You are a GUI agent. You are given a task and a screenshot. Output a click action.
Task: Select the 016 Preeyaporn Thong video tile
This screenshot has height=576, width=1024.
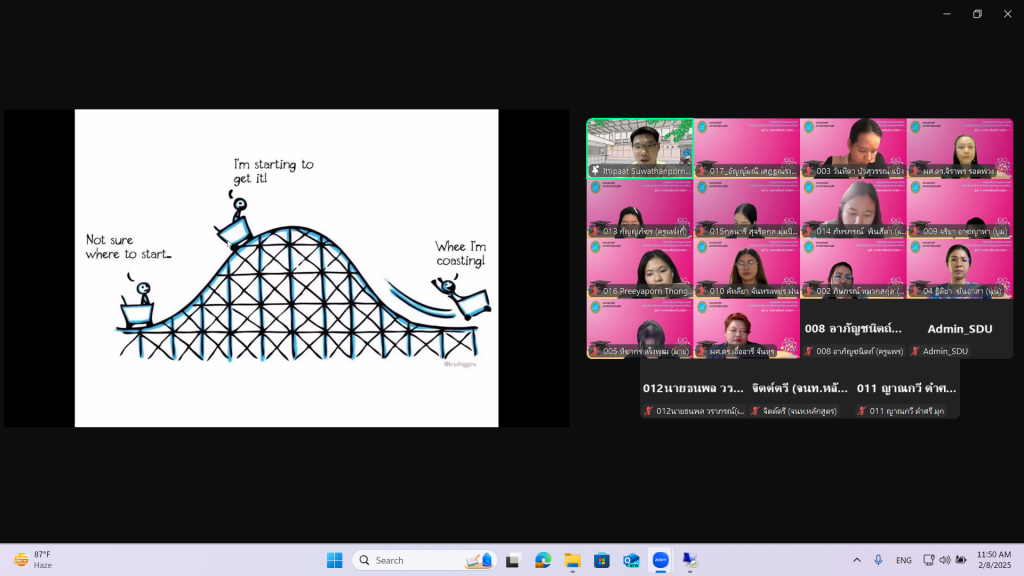(x=640, y=268)
